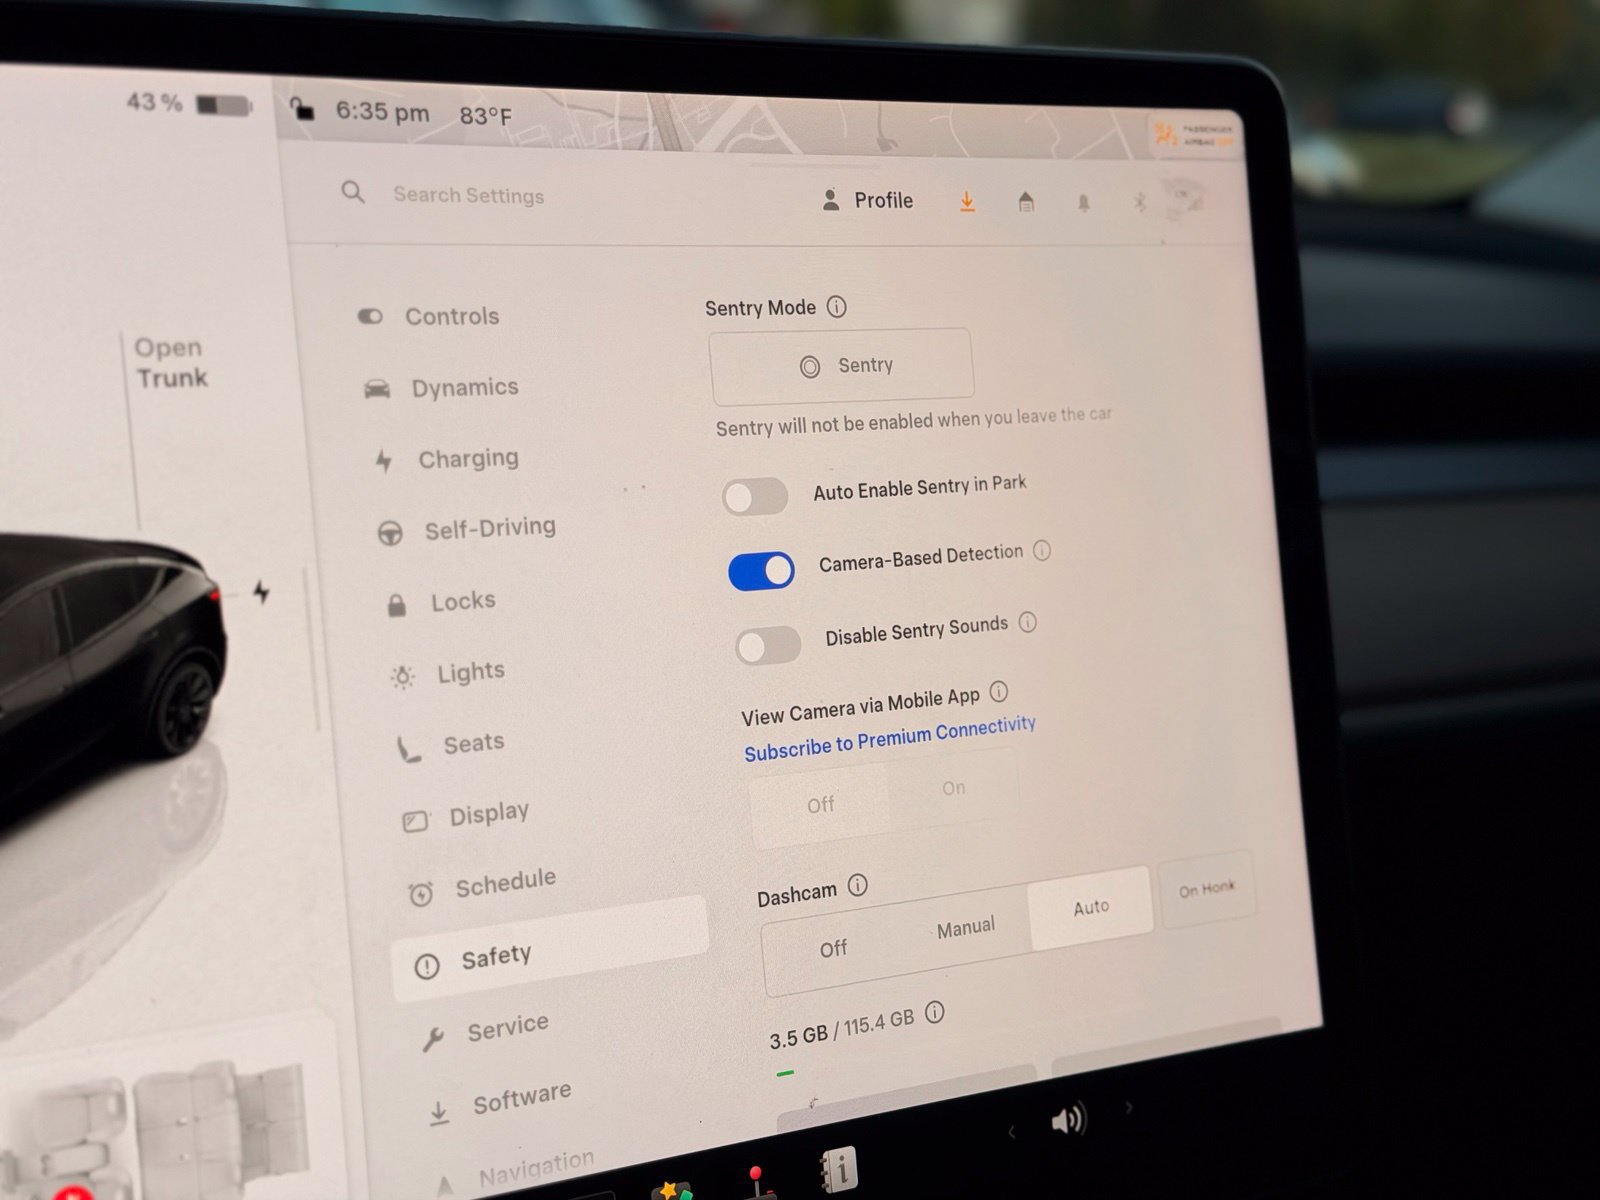
Task: Go to Locks settings
Action: pos(441,602)
